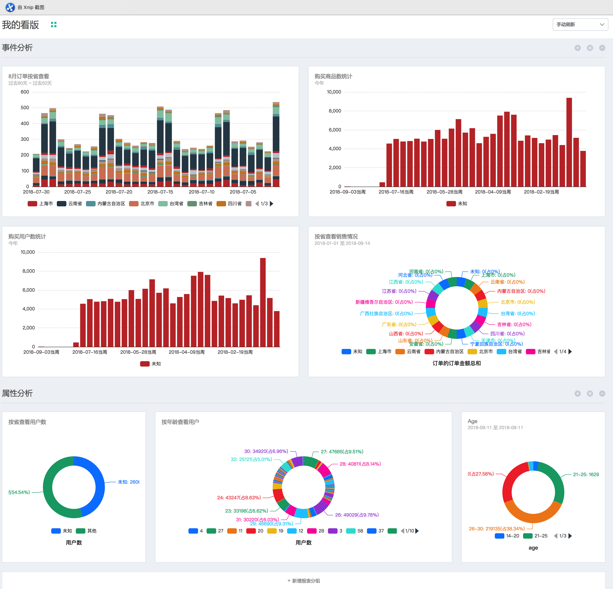This screenshot has height=589, width=613.
Task: Click 新增报告分组 to add a report group
Action: pos(305,580)
